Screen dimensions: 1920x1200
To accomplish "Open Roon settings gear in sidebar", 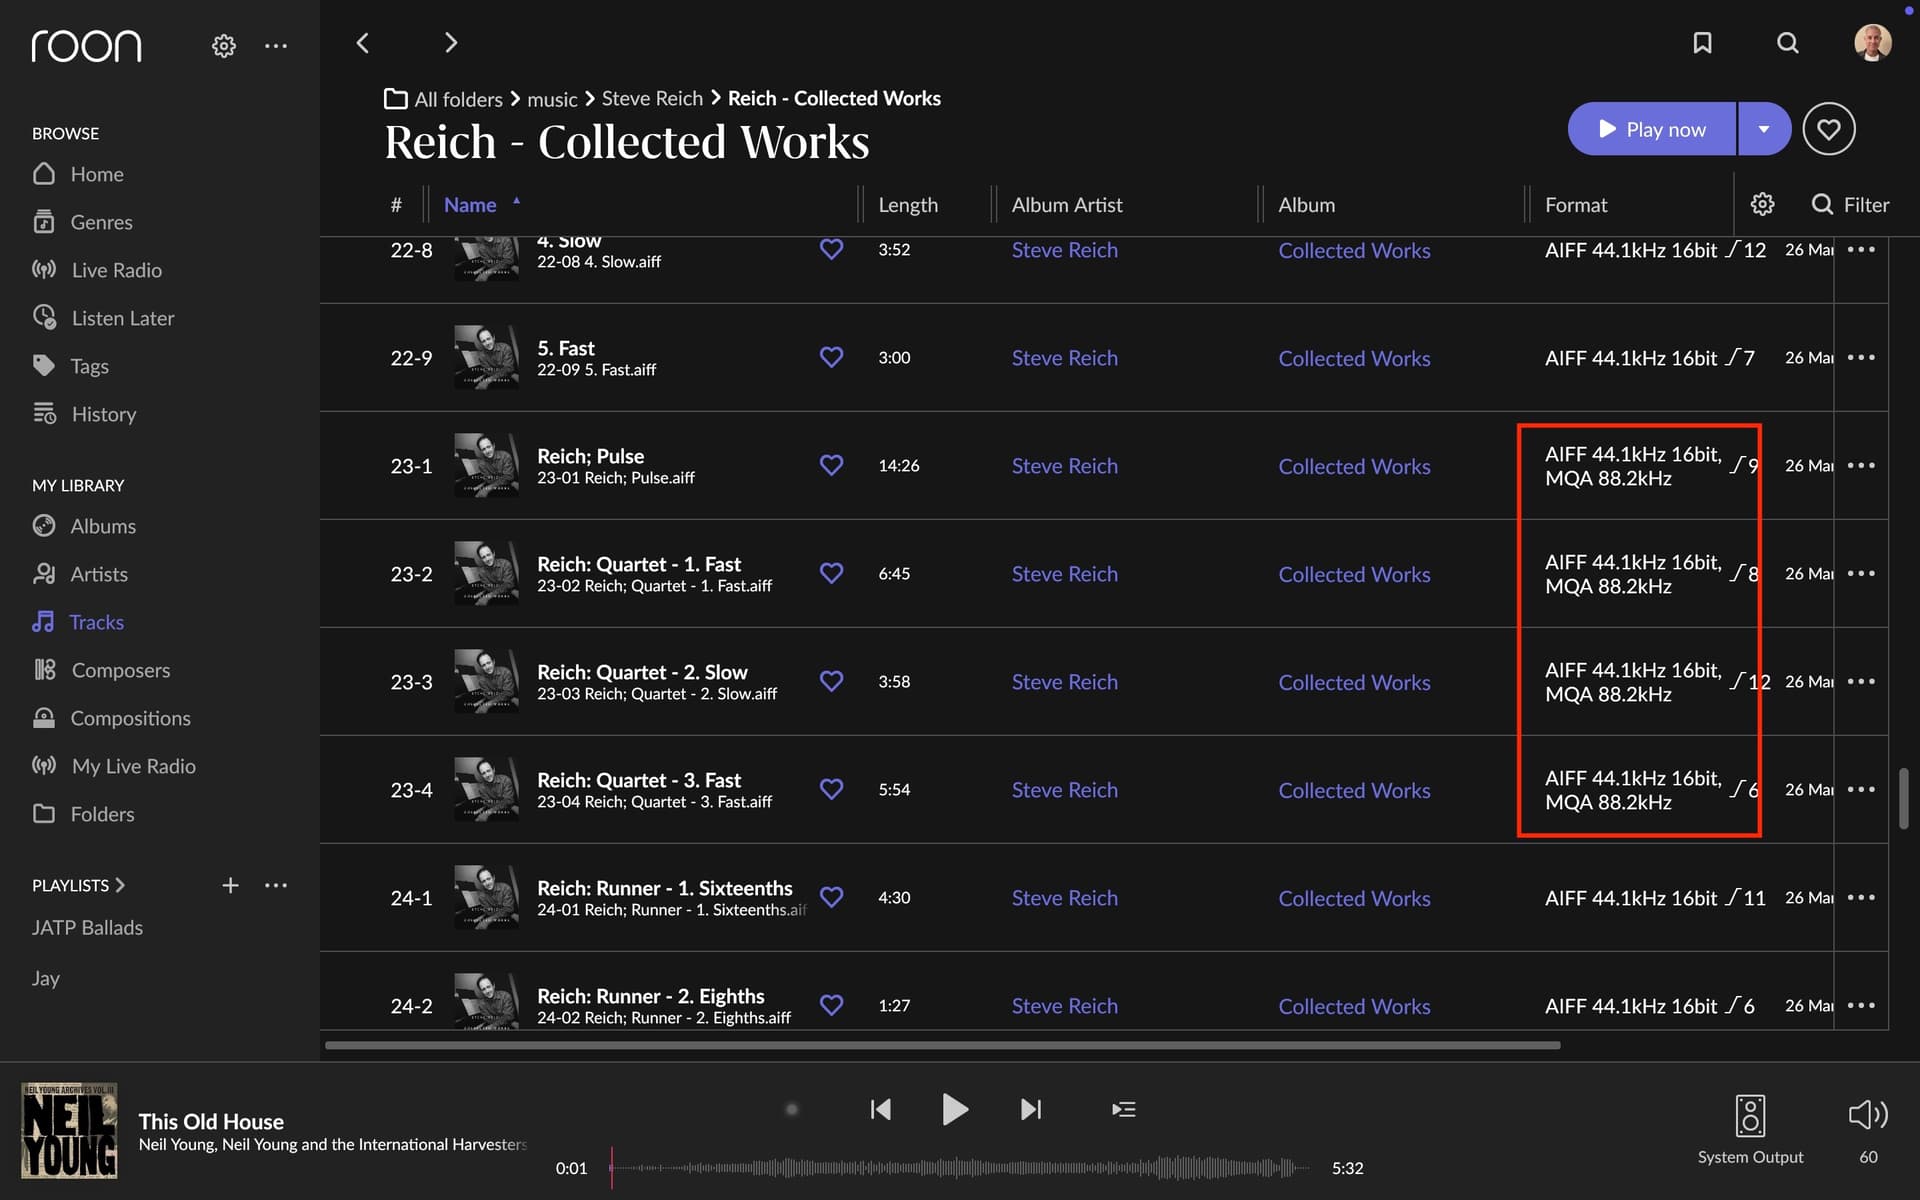I will click(x=224, y=46).
